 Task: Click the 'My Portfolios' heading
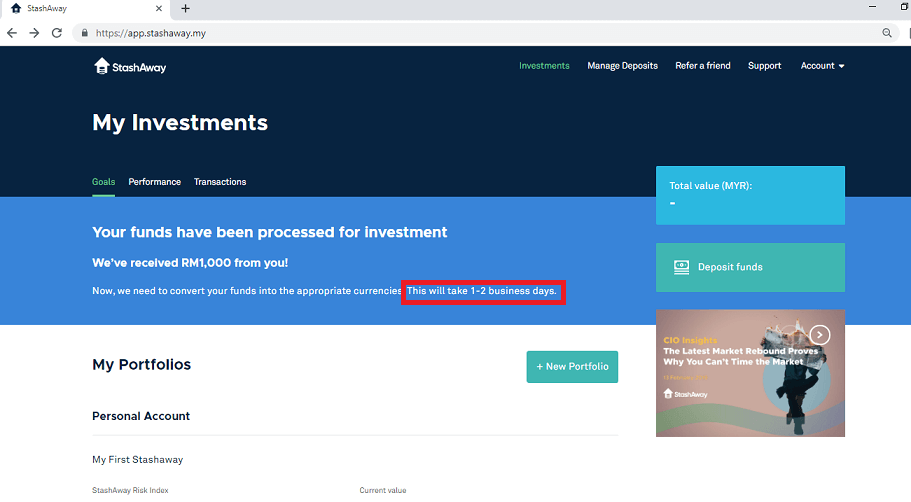point(141,364)
